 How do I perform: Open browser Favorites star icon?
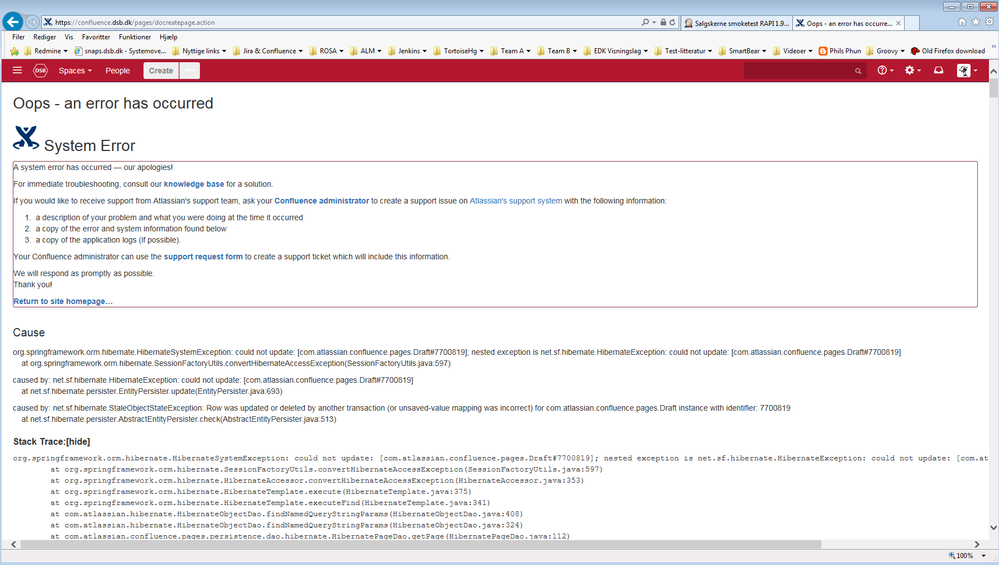pos(975,22)
